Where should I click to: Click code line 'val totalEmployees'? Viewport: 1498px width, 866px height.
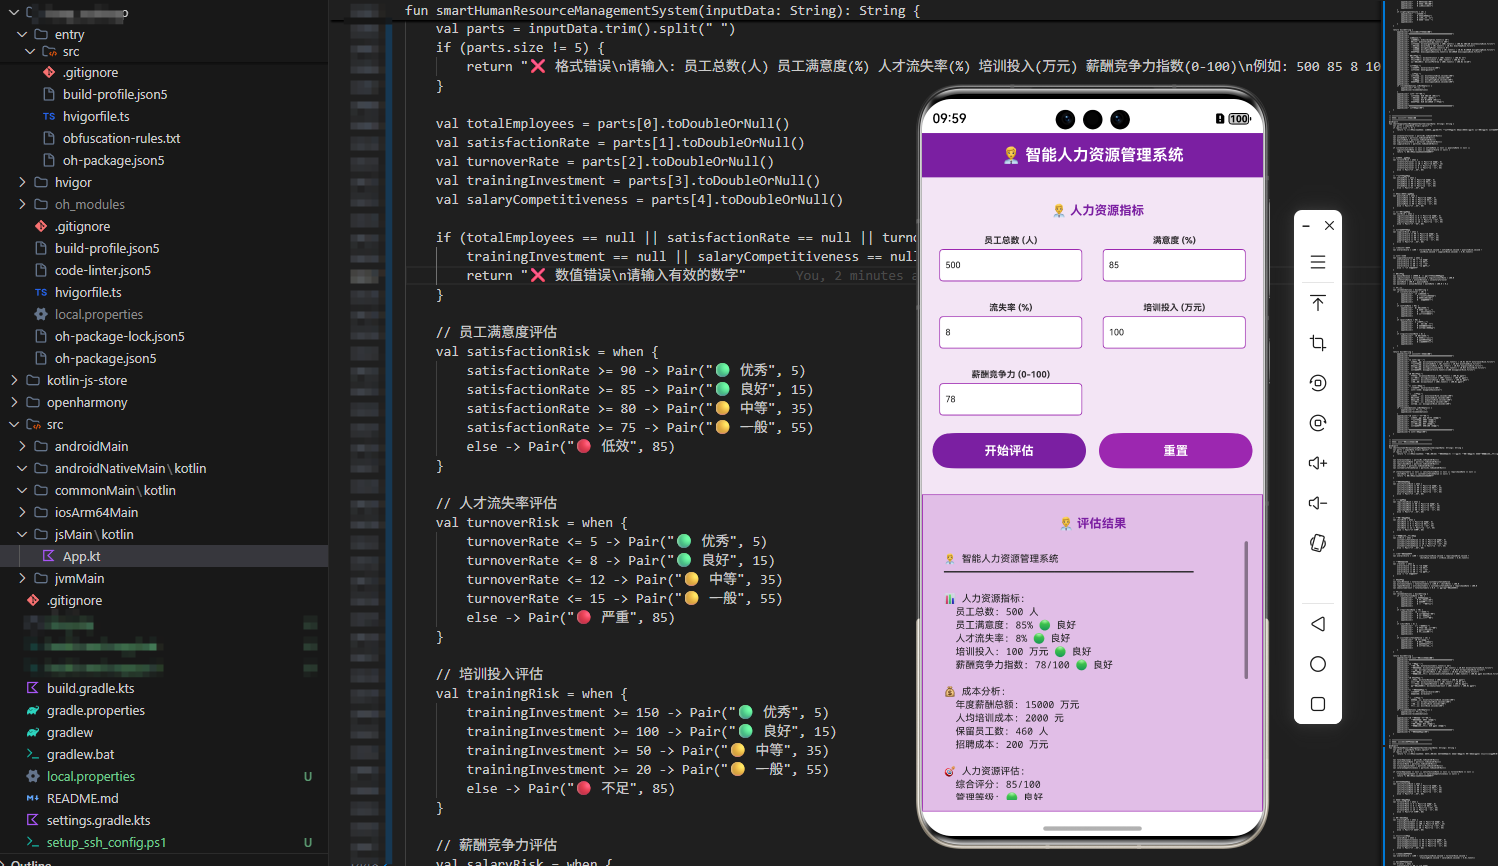pos(612,123)
